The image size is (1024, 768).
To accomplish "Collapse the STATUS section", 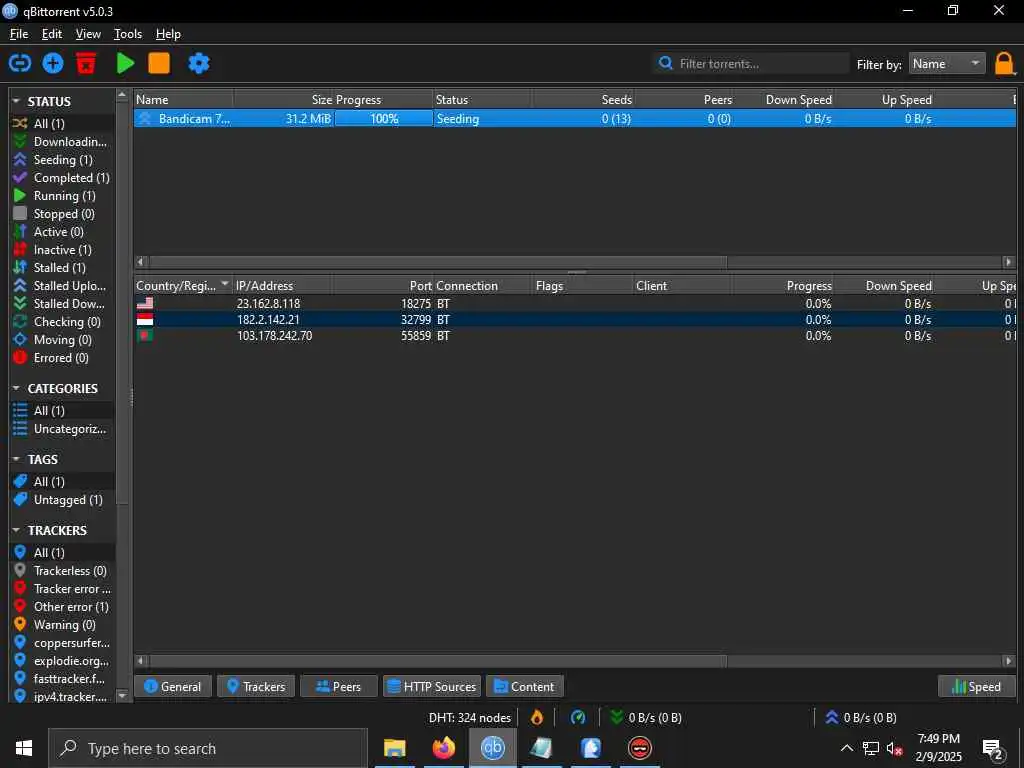I will pos(16,101).
